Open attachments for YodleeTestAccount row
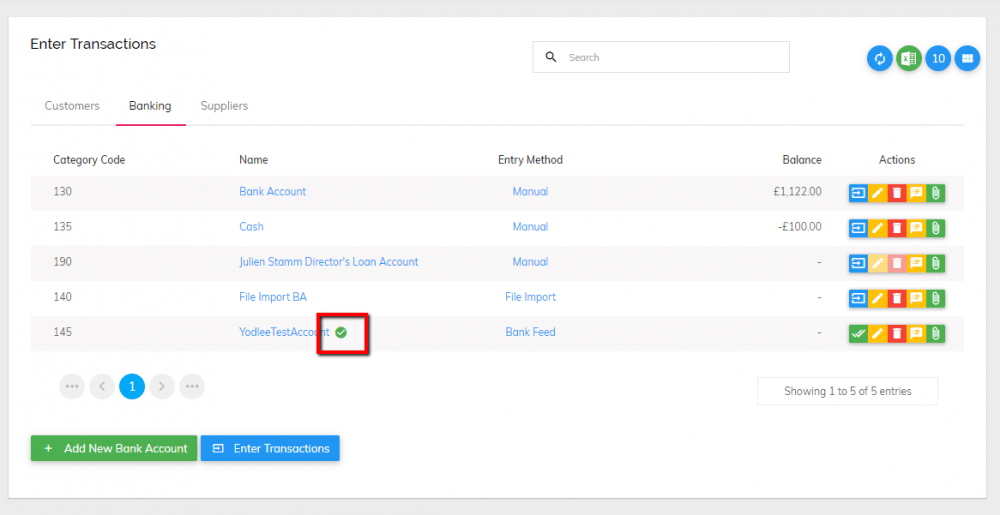The image size is (1000, 515). coord(936,333)
